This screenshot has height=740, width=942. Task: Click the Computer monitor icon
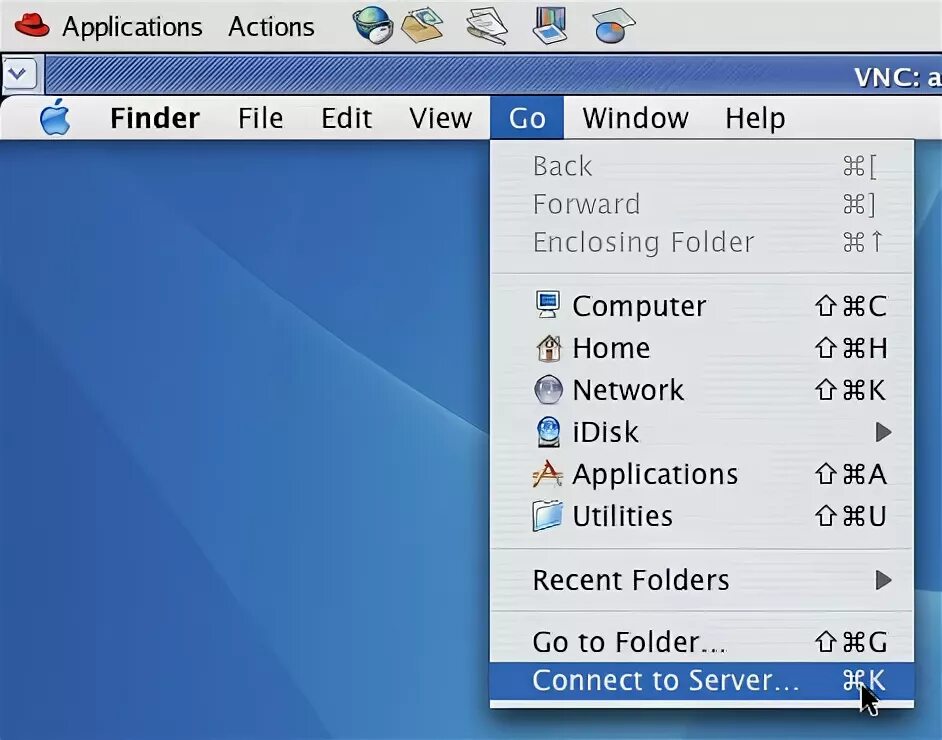click(x=548, y=305)
